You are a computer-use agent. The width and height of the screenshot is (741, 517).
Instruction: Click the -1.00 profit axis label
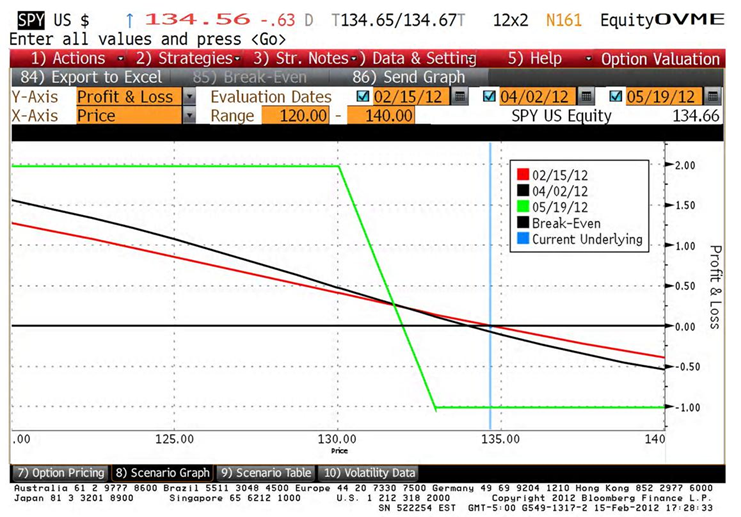[688, 407]
